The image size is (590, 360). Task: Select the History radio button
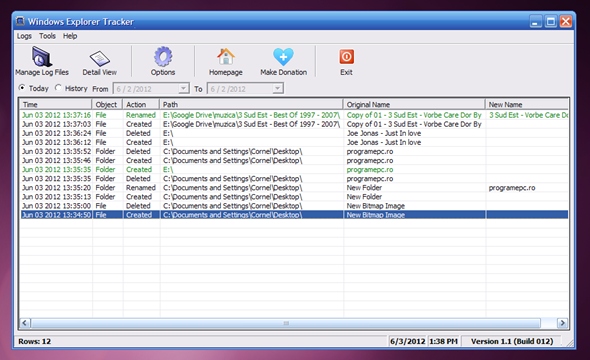pyautogui.click(x=58, y=88)
